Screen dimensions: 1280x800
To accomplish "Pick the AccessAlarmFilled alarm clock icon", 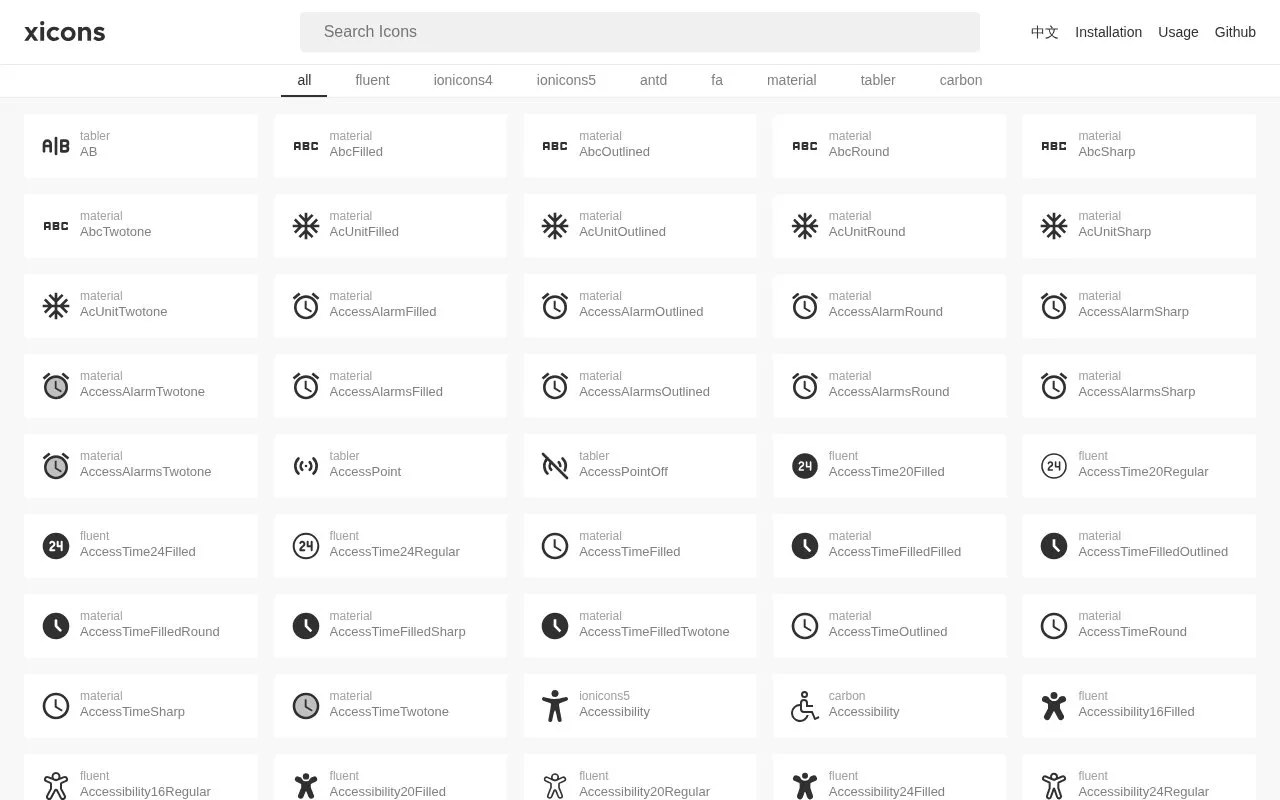I will (x=306, y=306).
